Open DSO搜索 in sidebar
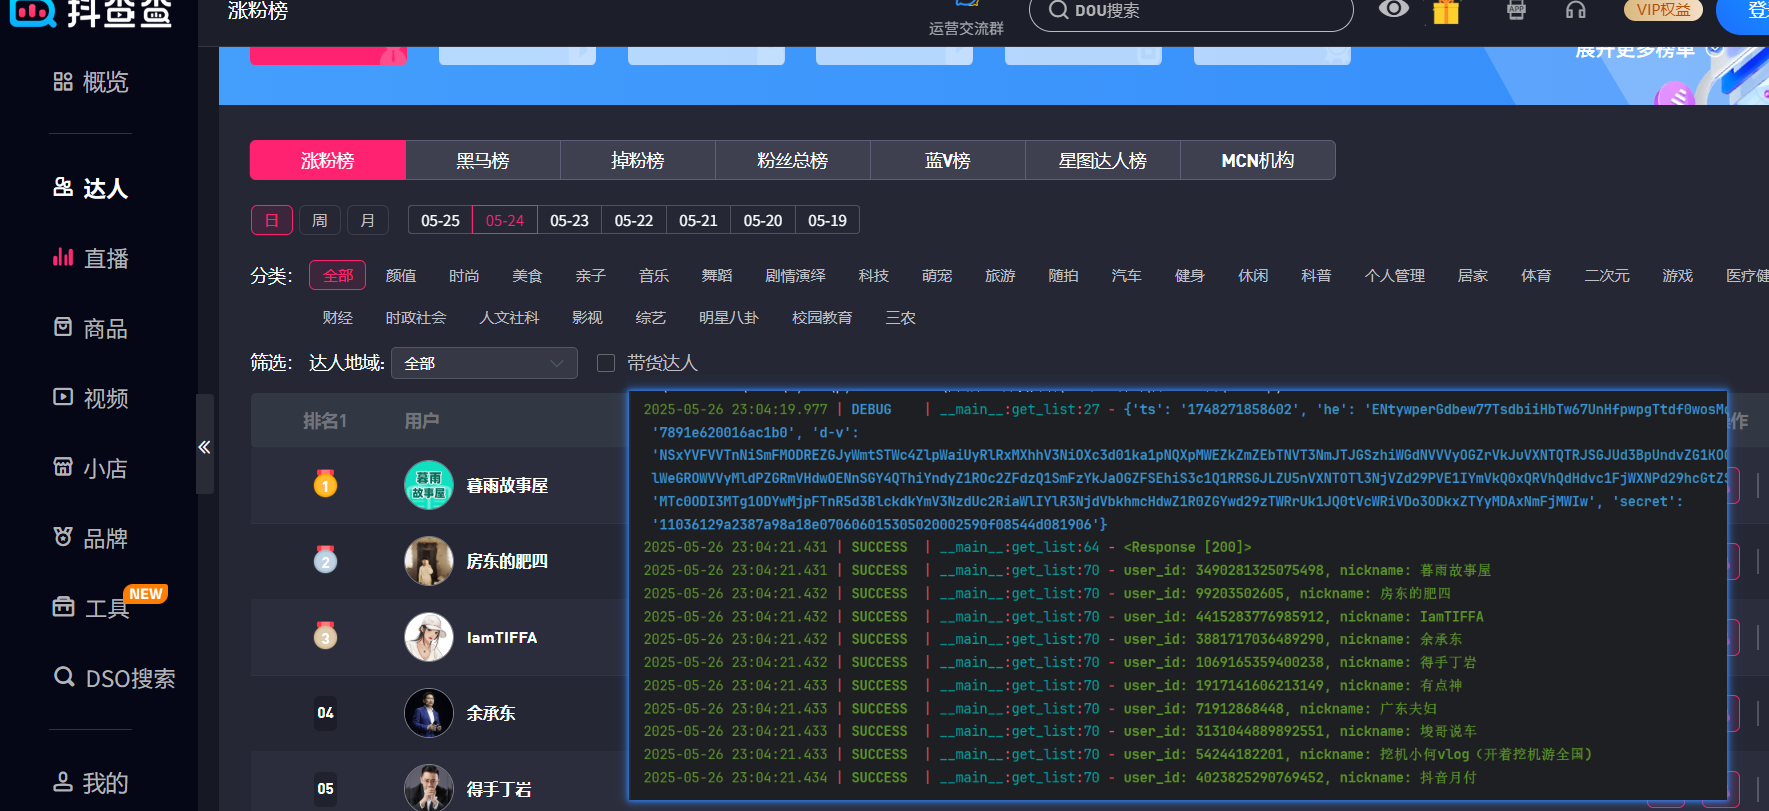The height and width of the screenshot is (811, 1769). tap(114, 678)
